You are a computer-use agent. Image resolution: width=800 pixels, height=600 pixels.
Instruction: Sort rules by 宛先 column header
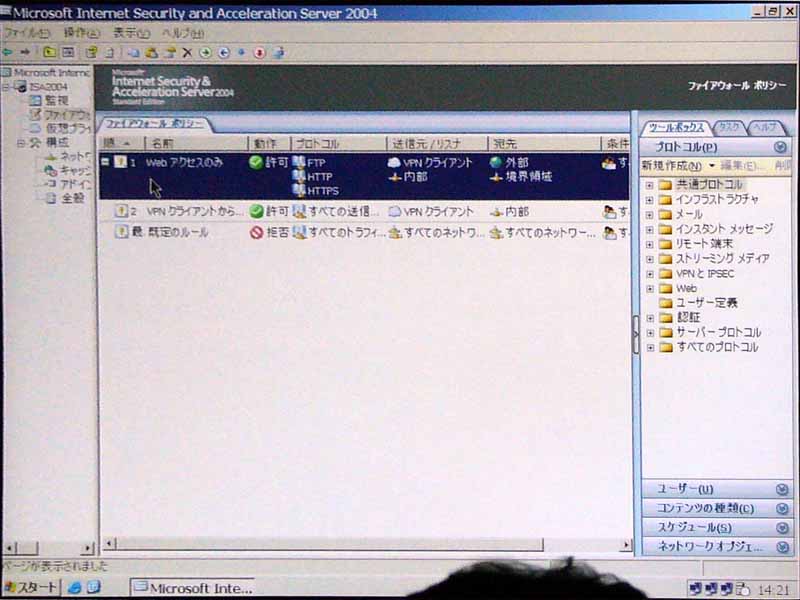(544, 143)
